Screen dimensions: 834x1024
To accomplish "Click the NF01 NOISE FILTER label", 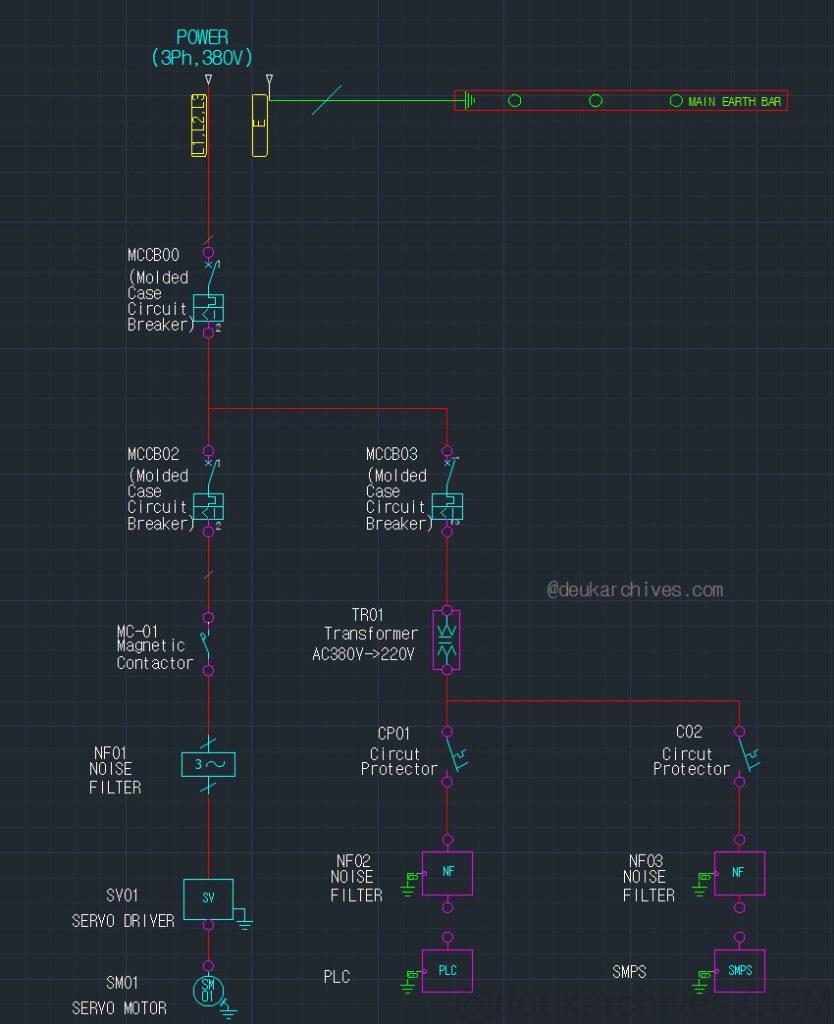I will tap(115, 771).
